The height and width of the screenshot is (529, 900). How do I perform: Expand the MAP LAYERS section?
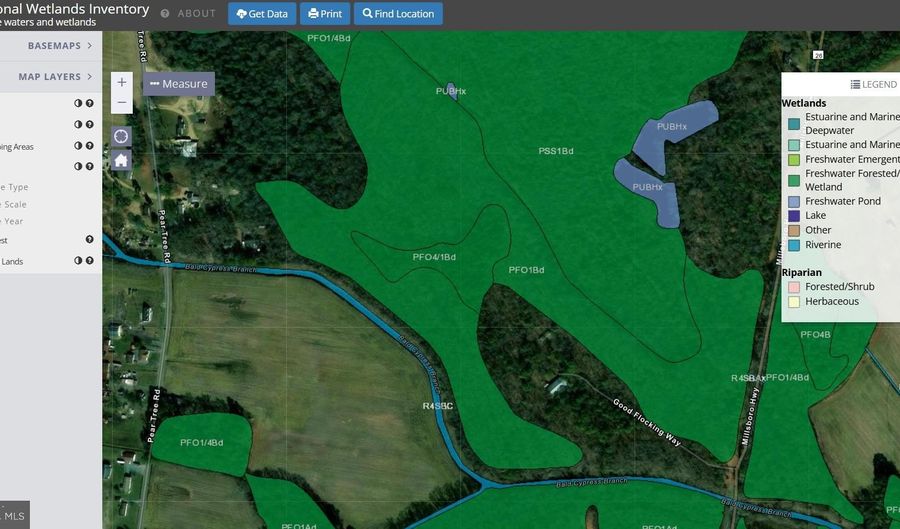(x=60, y=77)
